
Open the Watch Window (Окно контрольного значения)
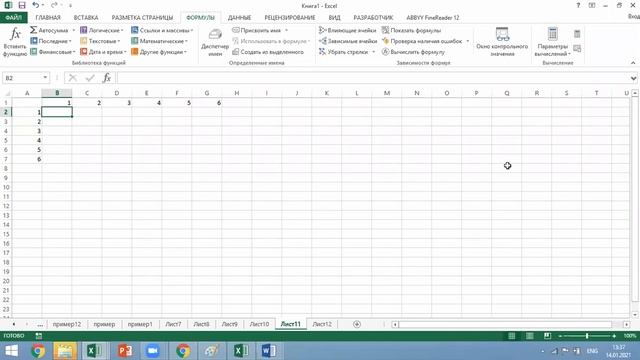[502, 42]
